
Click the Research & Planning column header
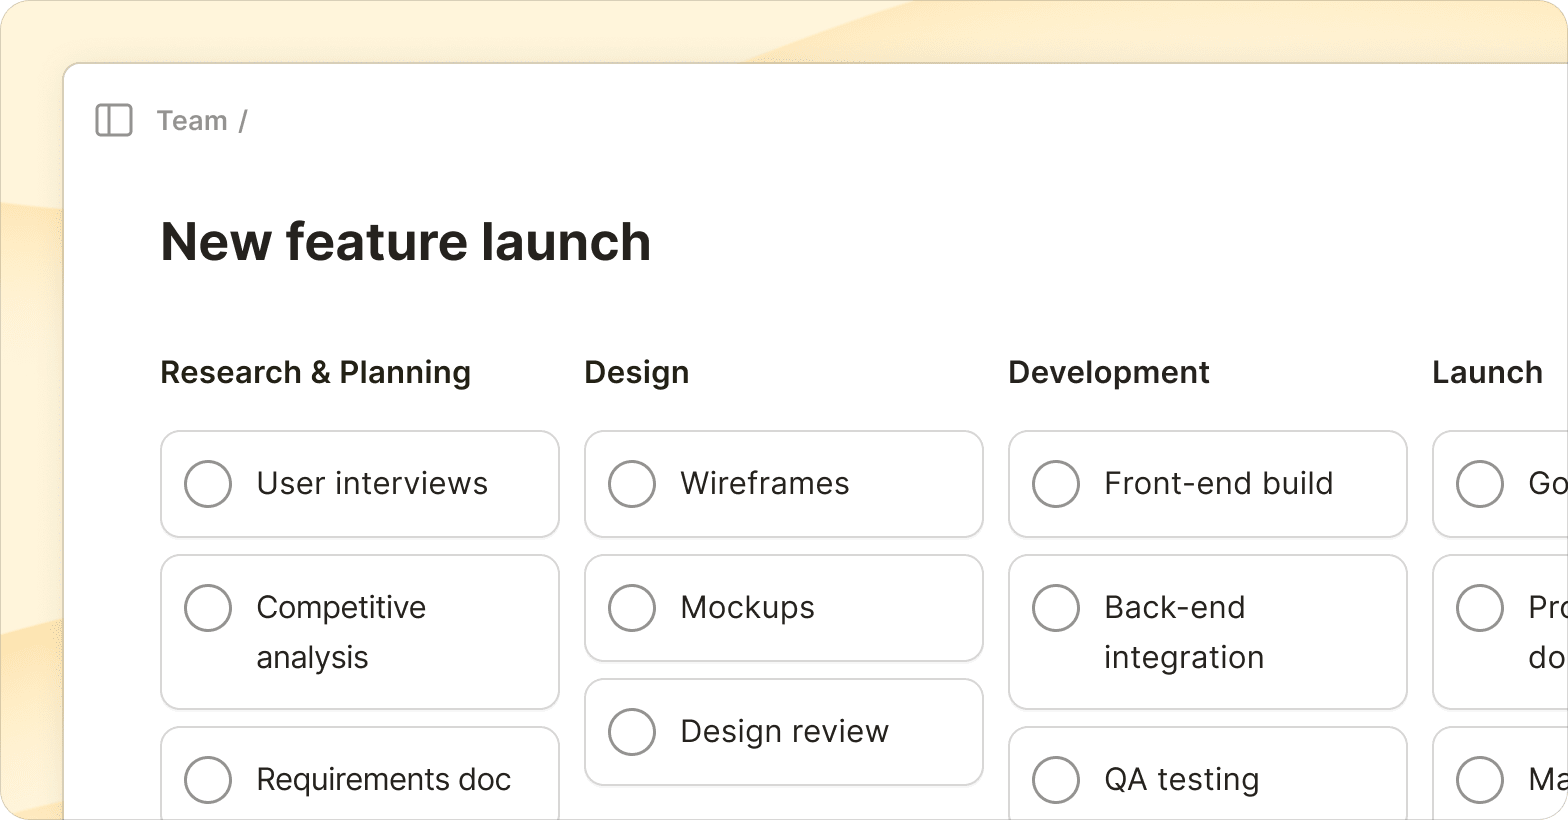coord(315,372)
